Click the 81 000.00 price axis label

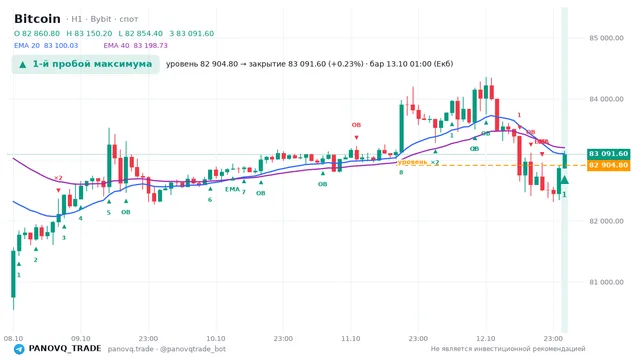pyautogui.click(x=606, y=282)
